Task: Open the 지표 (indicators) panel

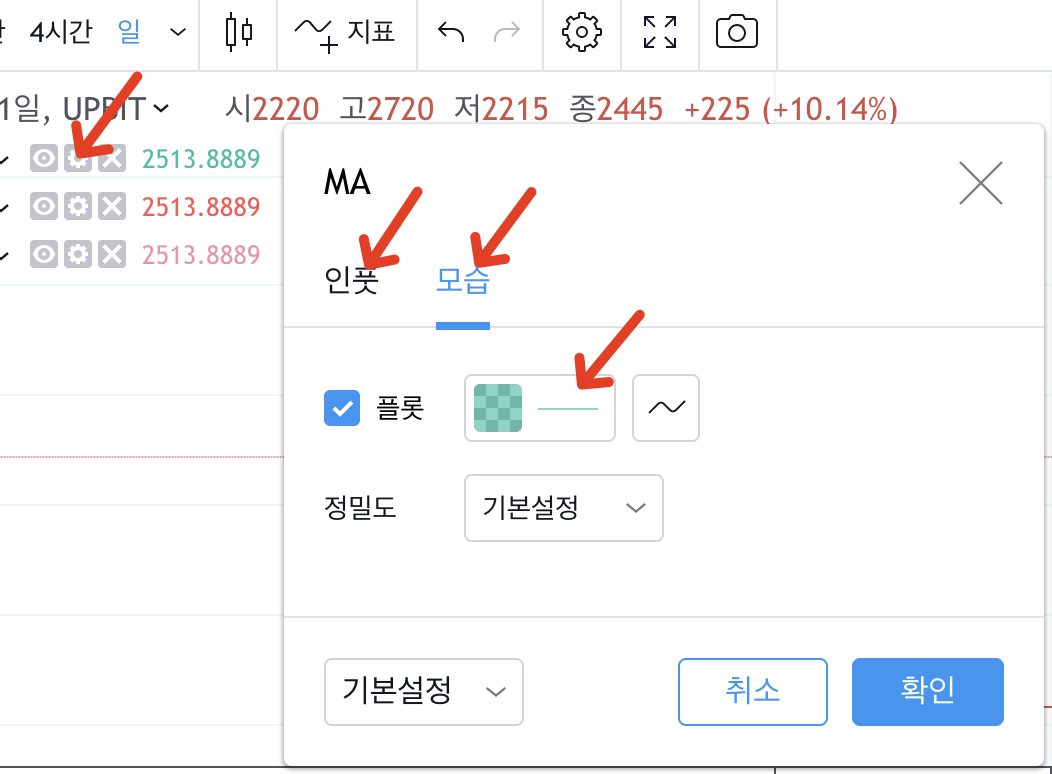Action: tap(345, 33)
